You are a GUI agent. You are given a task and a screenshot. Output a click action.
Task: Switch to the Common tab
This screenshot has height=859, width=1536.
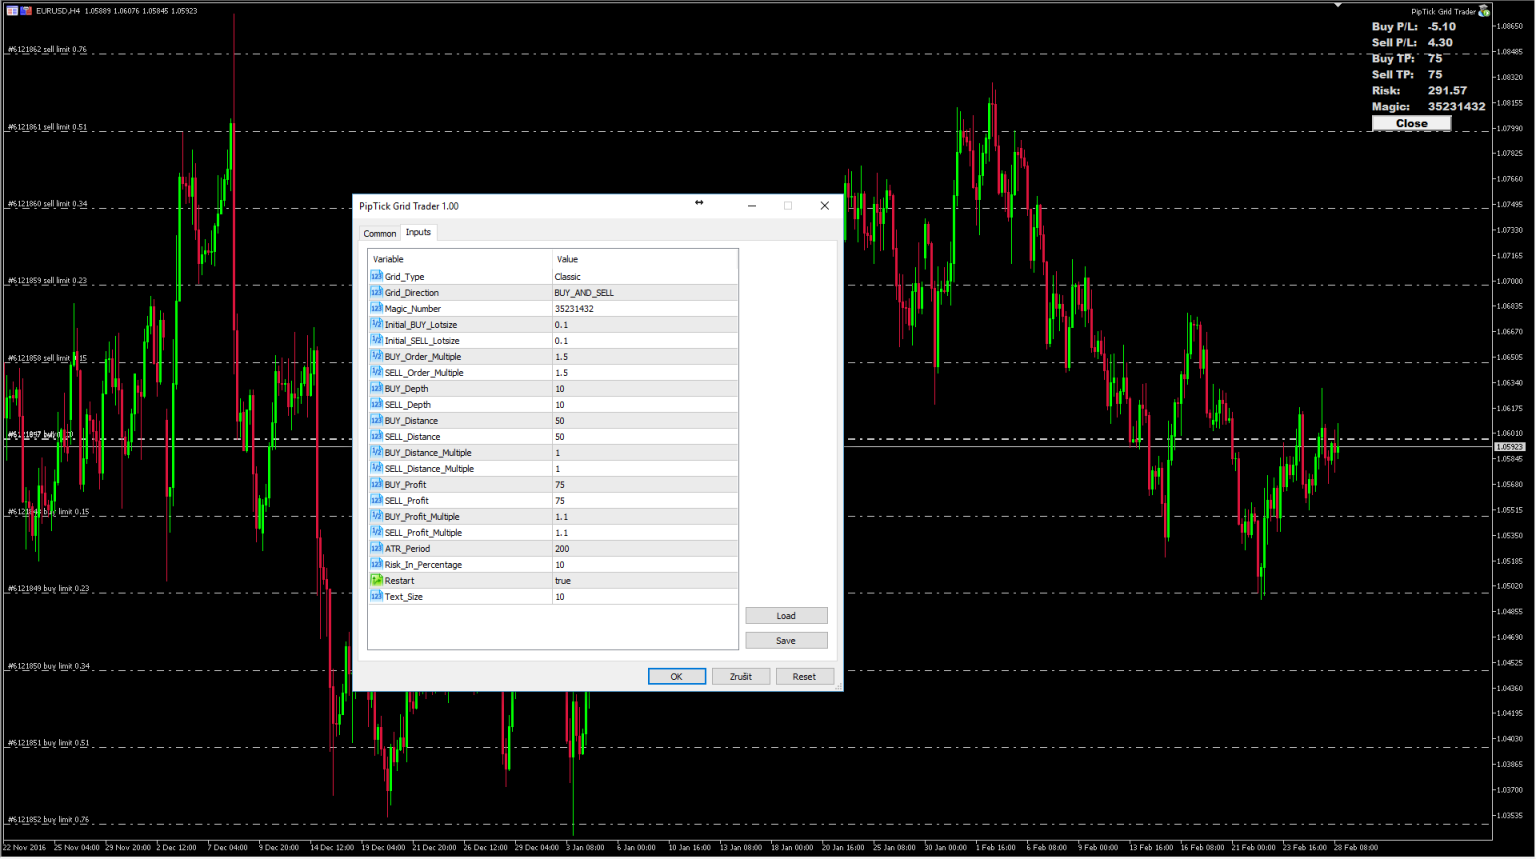(379, 232)
